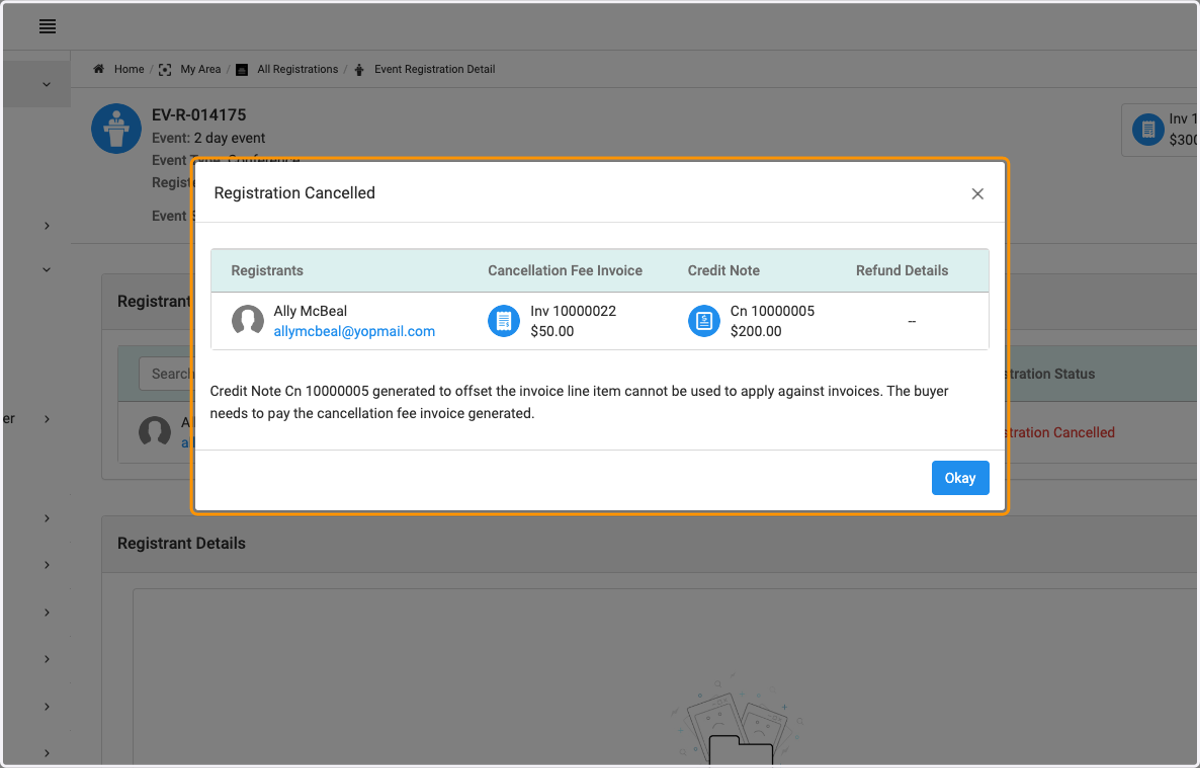Focus the background Search field
This screenshot has height=768, width=1200.
coord(166,373)
